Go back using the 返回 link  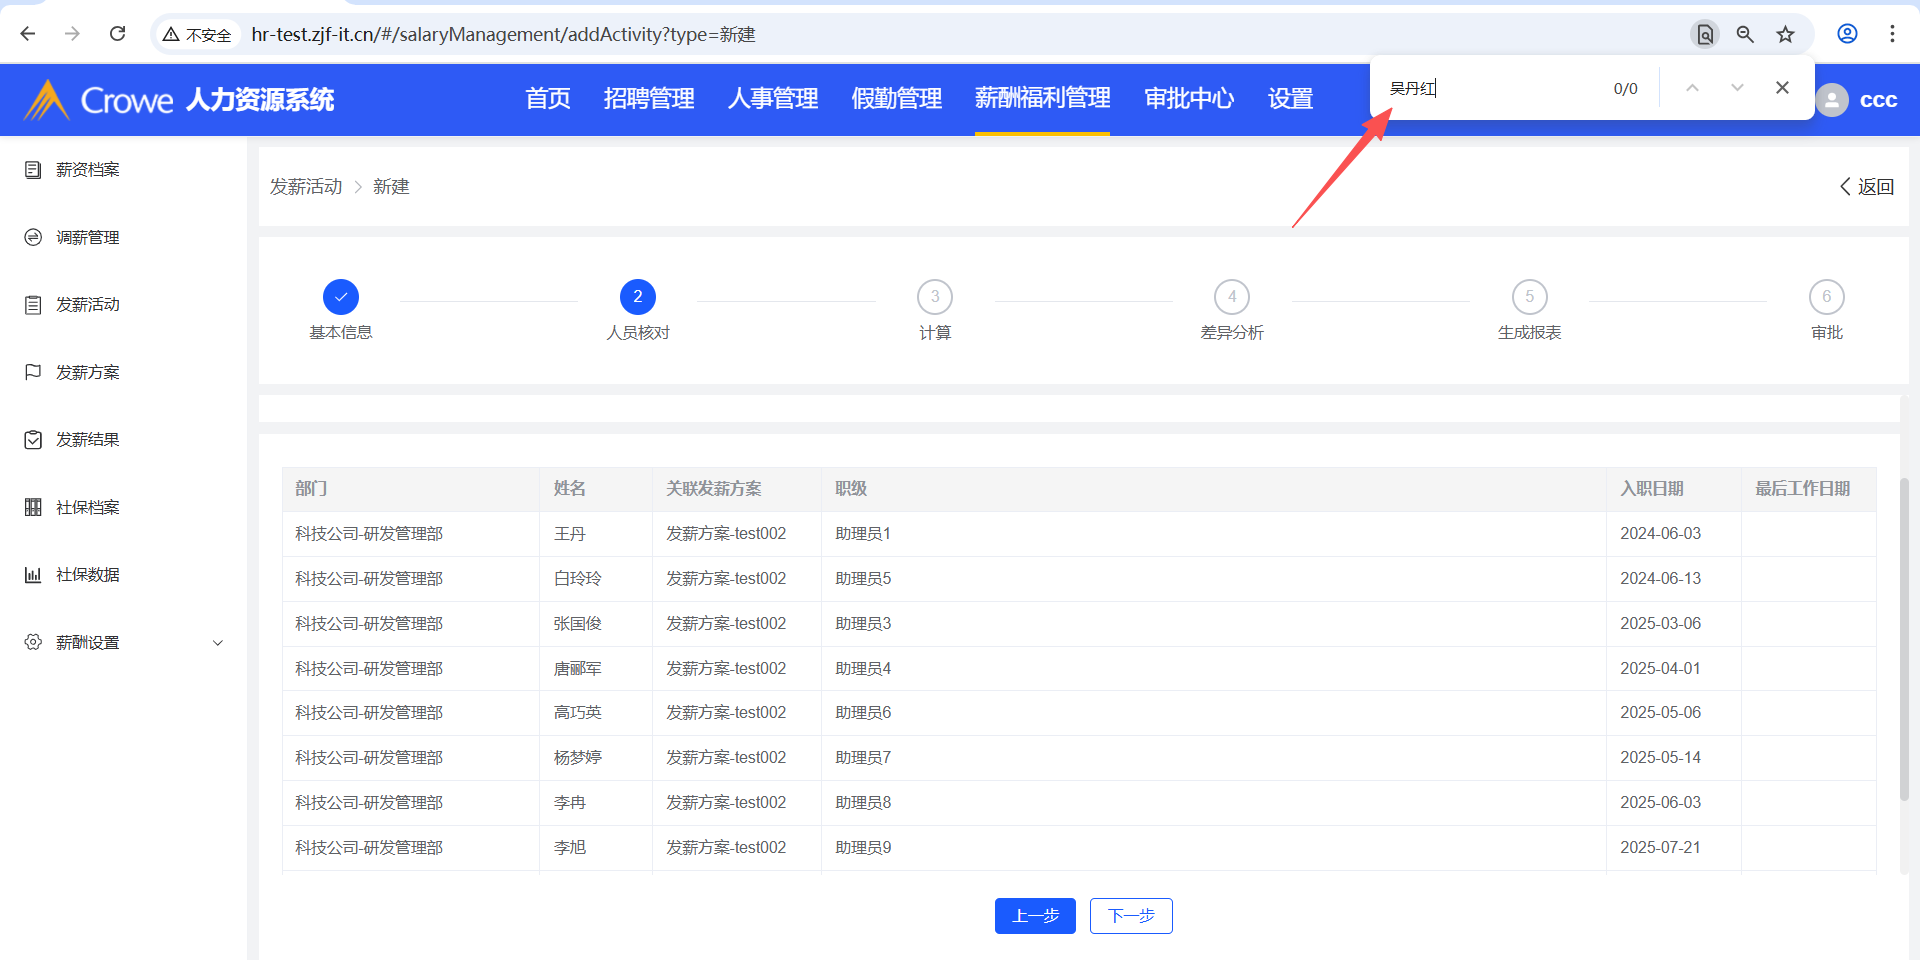pos(1867,187)
